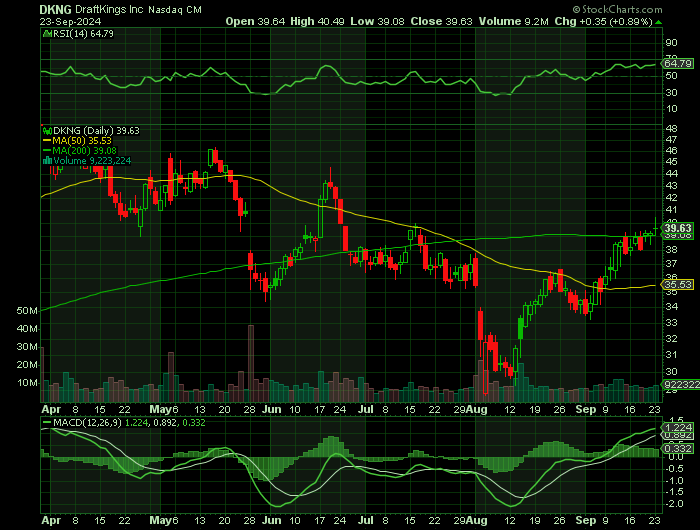700x530 pixels.
Task: Click the RSI(14) 64.79 legend text
Action: [83, 33]
